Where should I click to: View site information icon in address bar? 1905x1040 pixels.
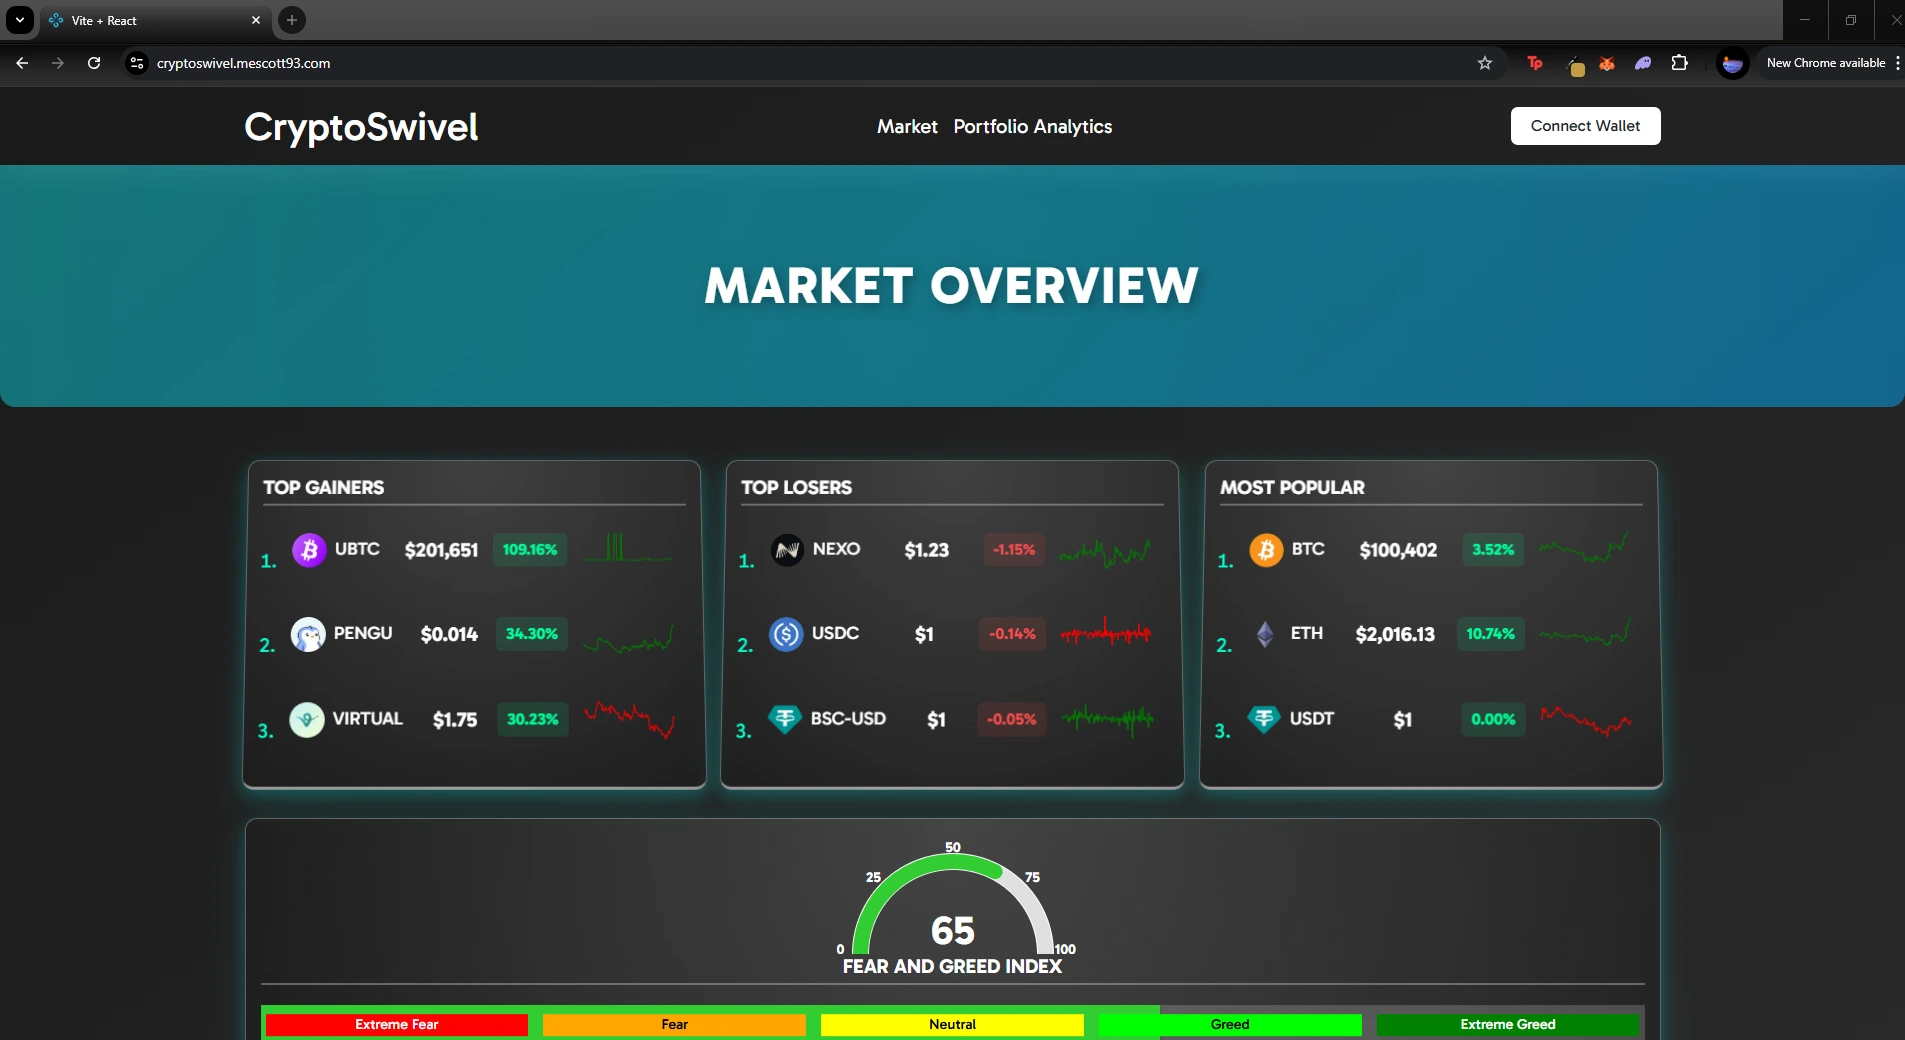point(137,63)
